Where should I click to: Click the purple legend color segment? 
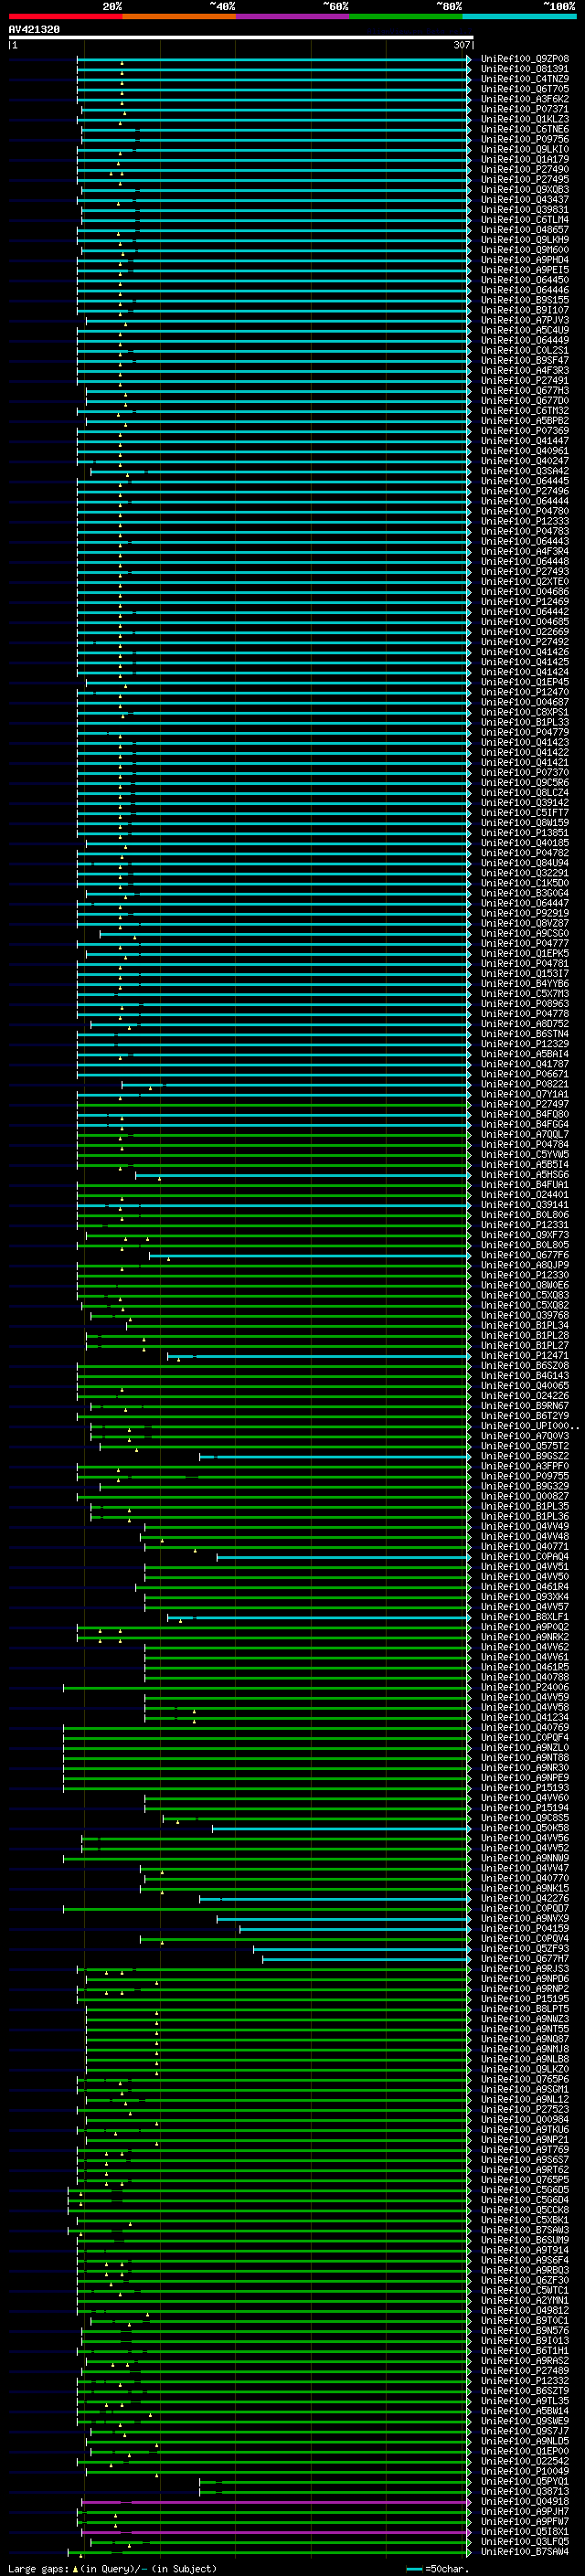tap(292, 16)
